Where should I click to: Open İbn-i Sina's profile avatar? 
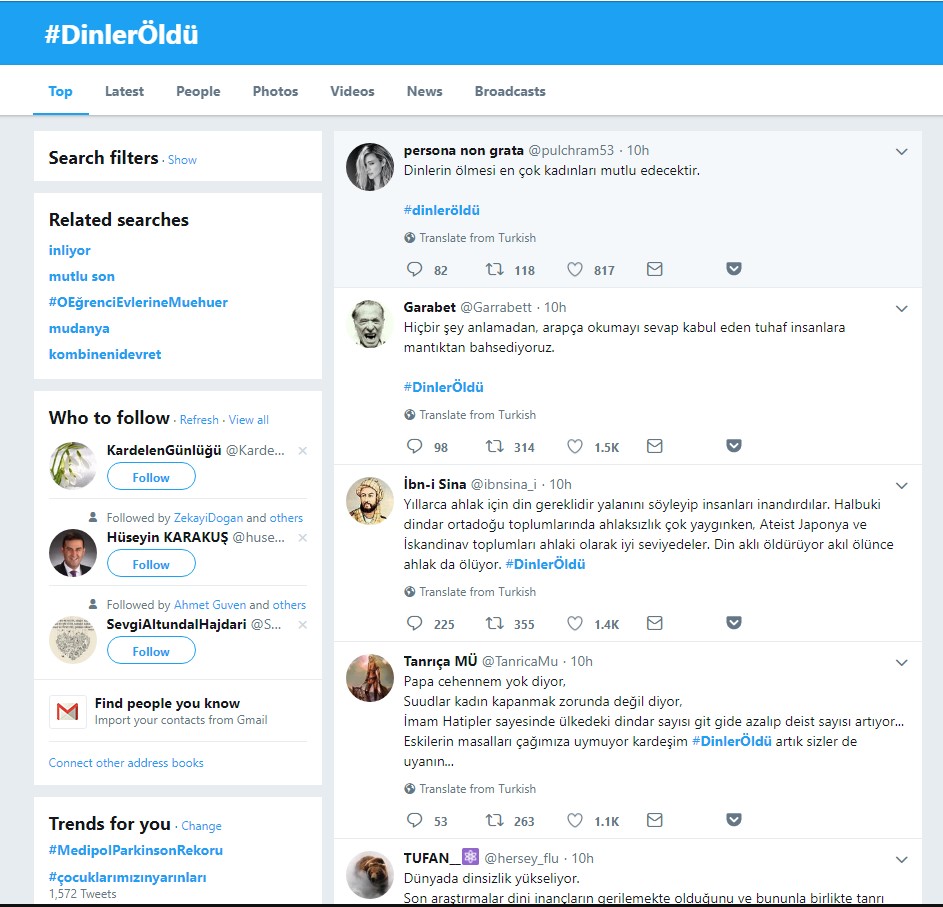[370, 500]
